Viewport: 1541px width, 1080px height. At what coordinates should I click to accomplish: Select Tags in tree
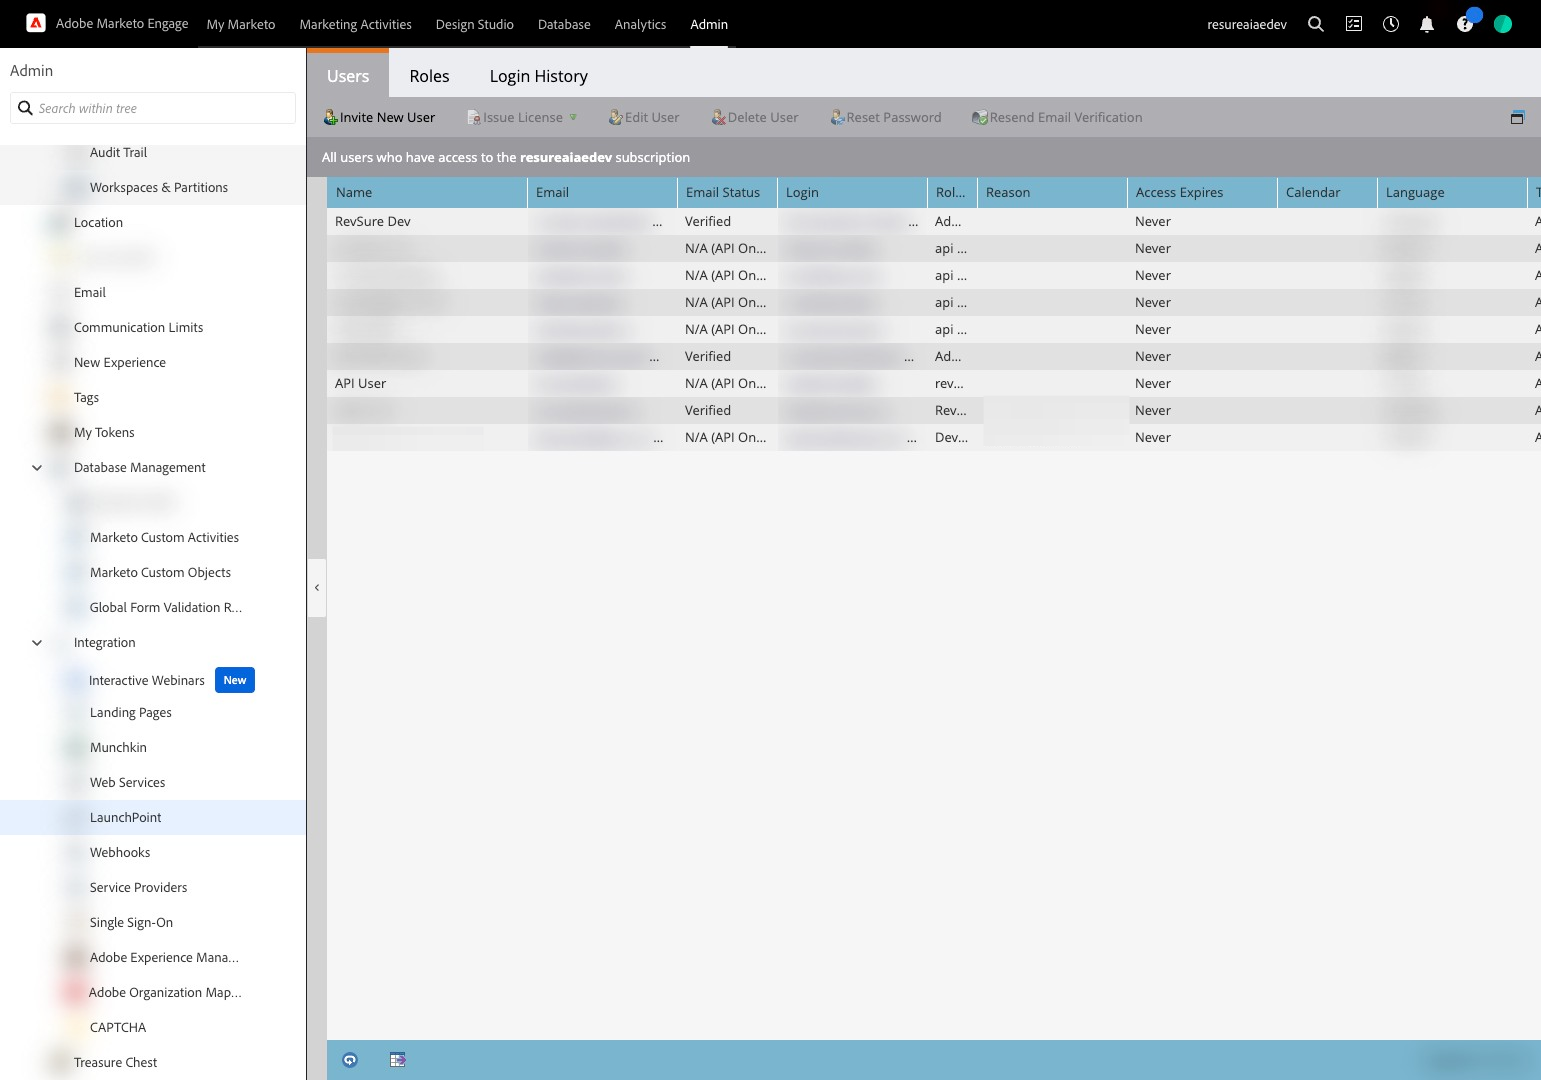pyautogui.click(x=86, y=397)
